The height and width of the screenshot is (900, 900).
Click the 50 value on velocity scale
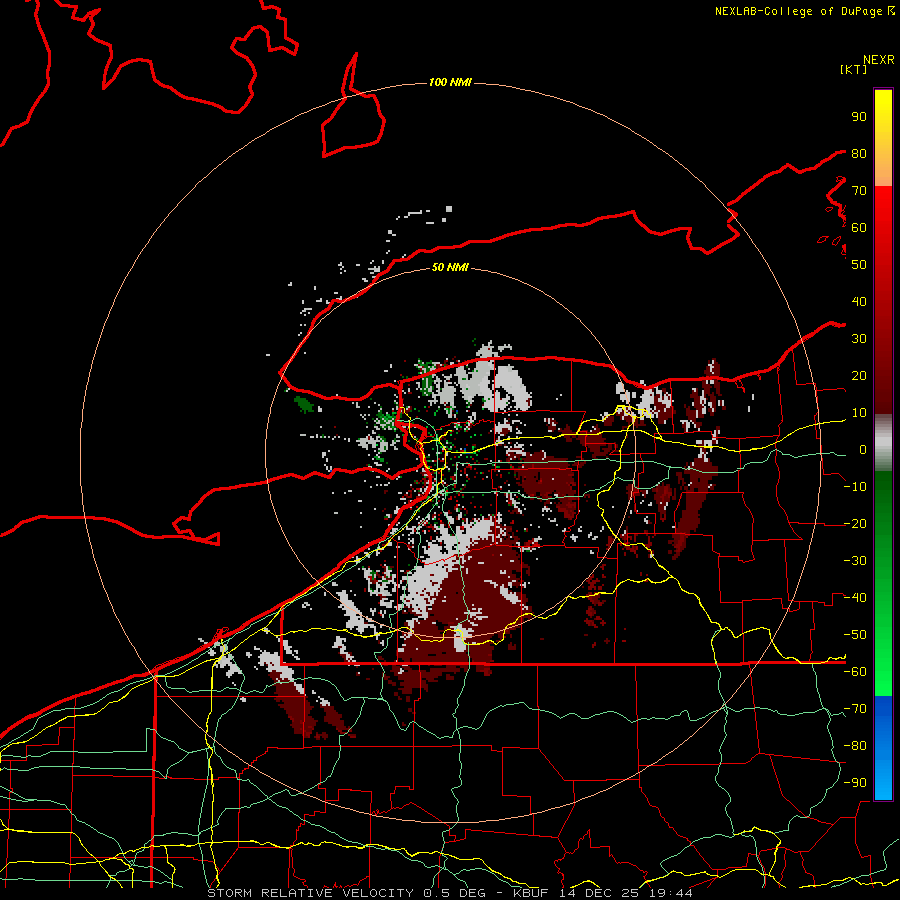(x=859, y=265)
